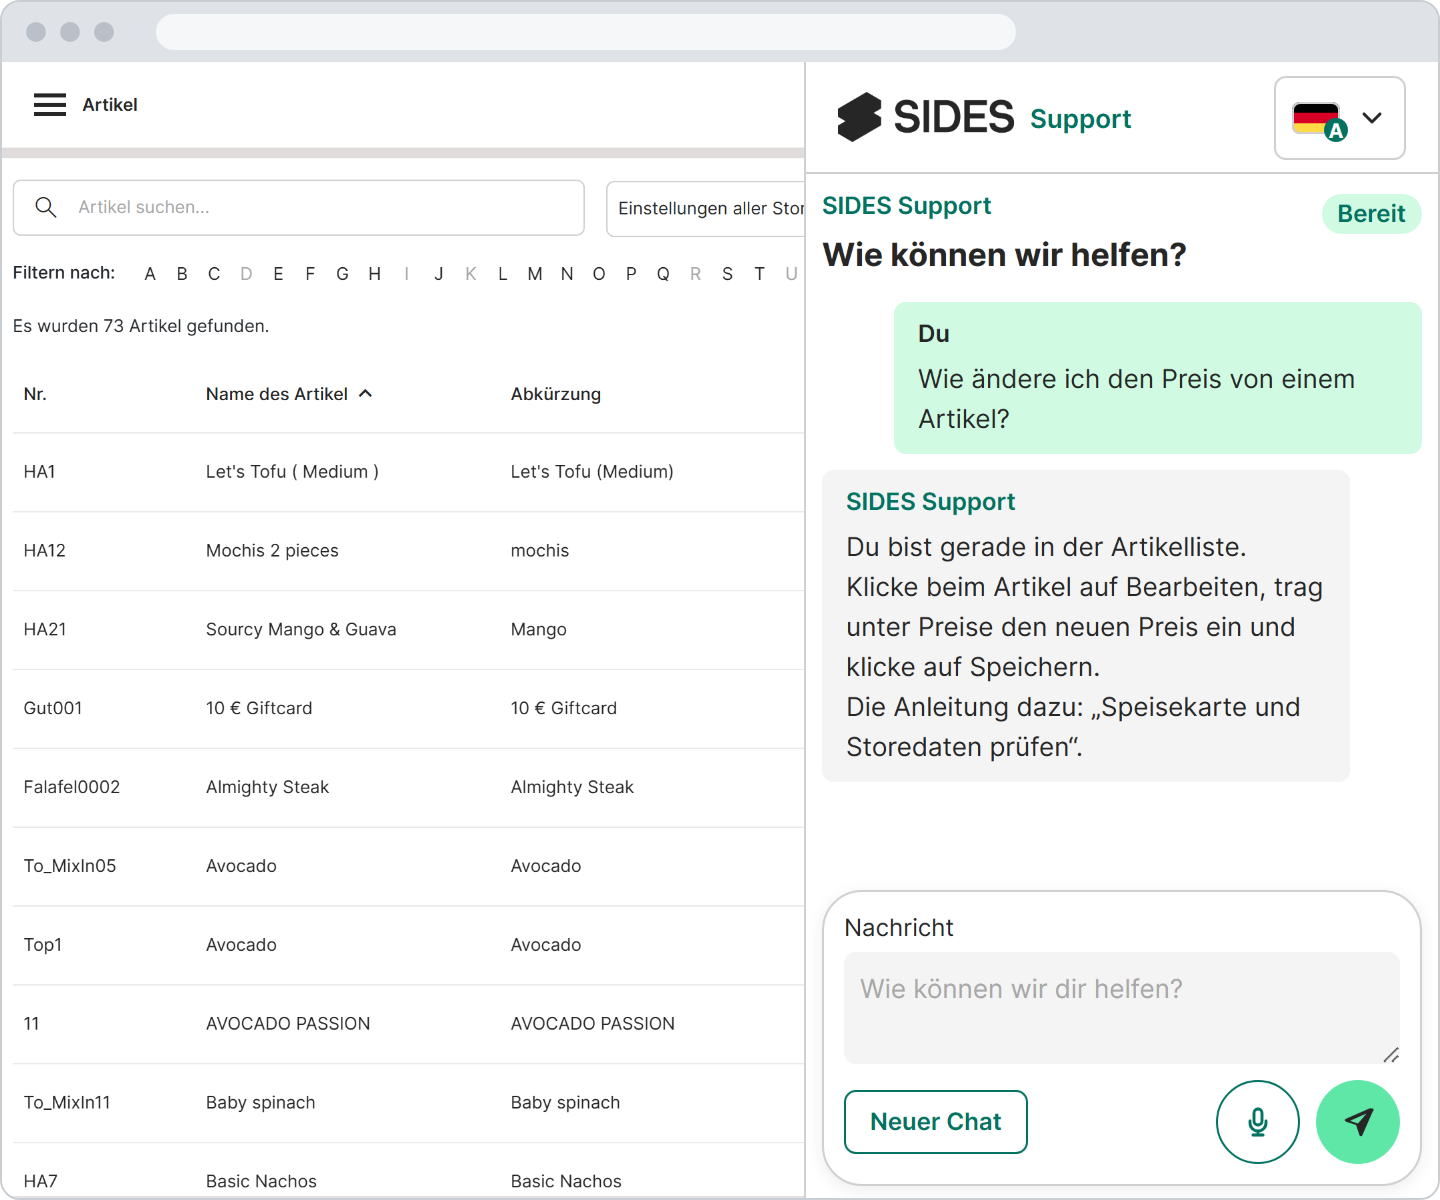The image size is (1440, 1200).
Task: Filter articles by letter A
Action: pos(150,274)
